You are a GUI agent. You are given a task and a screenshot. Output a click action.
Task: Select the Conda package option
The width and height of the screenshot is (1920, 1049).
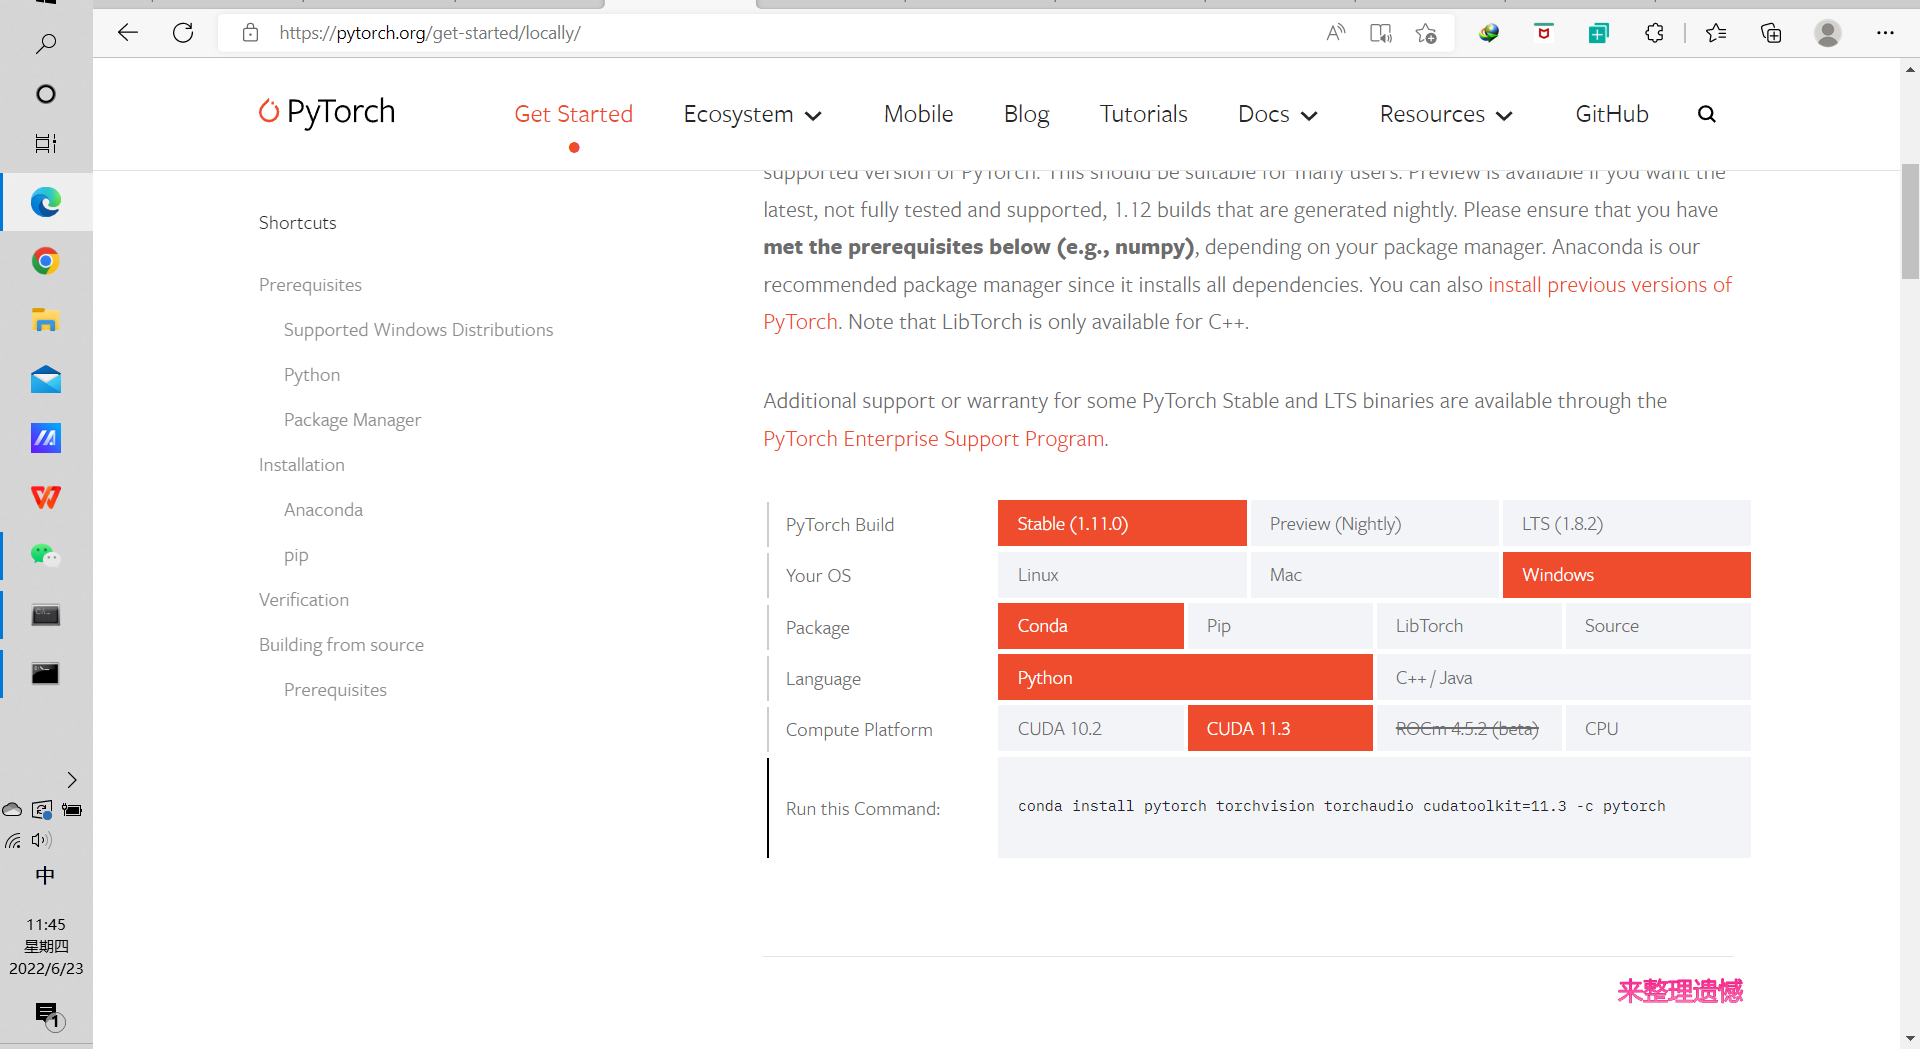(x=1090, y=626)
